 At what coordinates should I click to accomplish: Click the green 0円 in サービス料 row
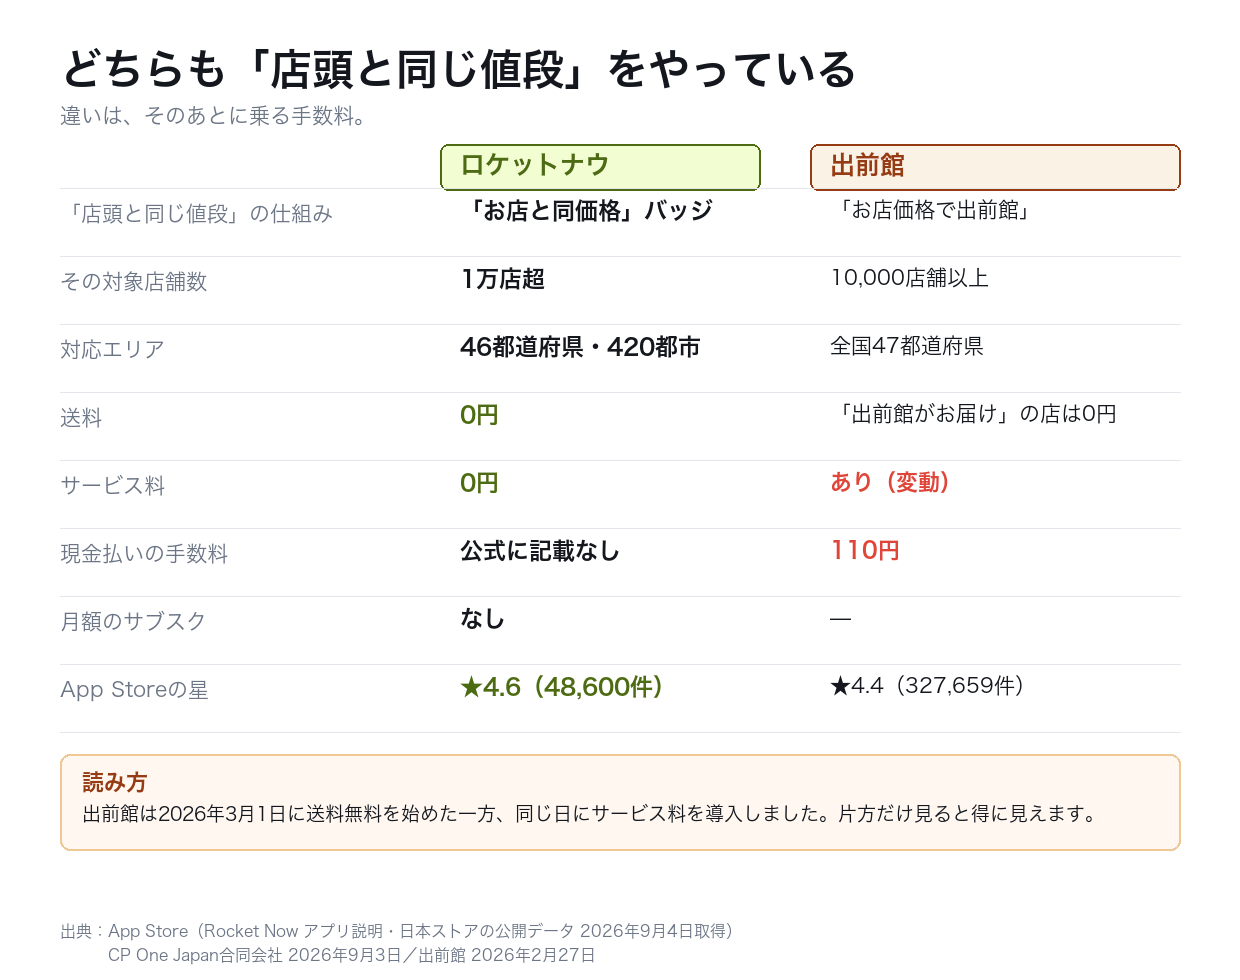click(479, 483)
